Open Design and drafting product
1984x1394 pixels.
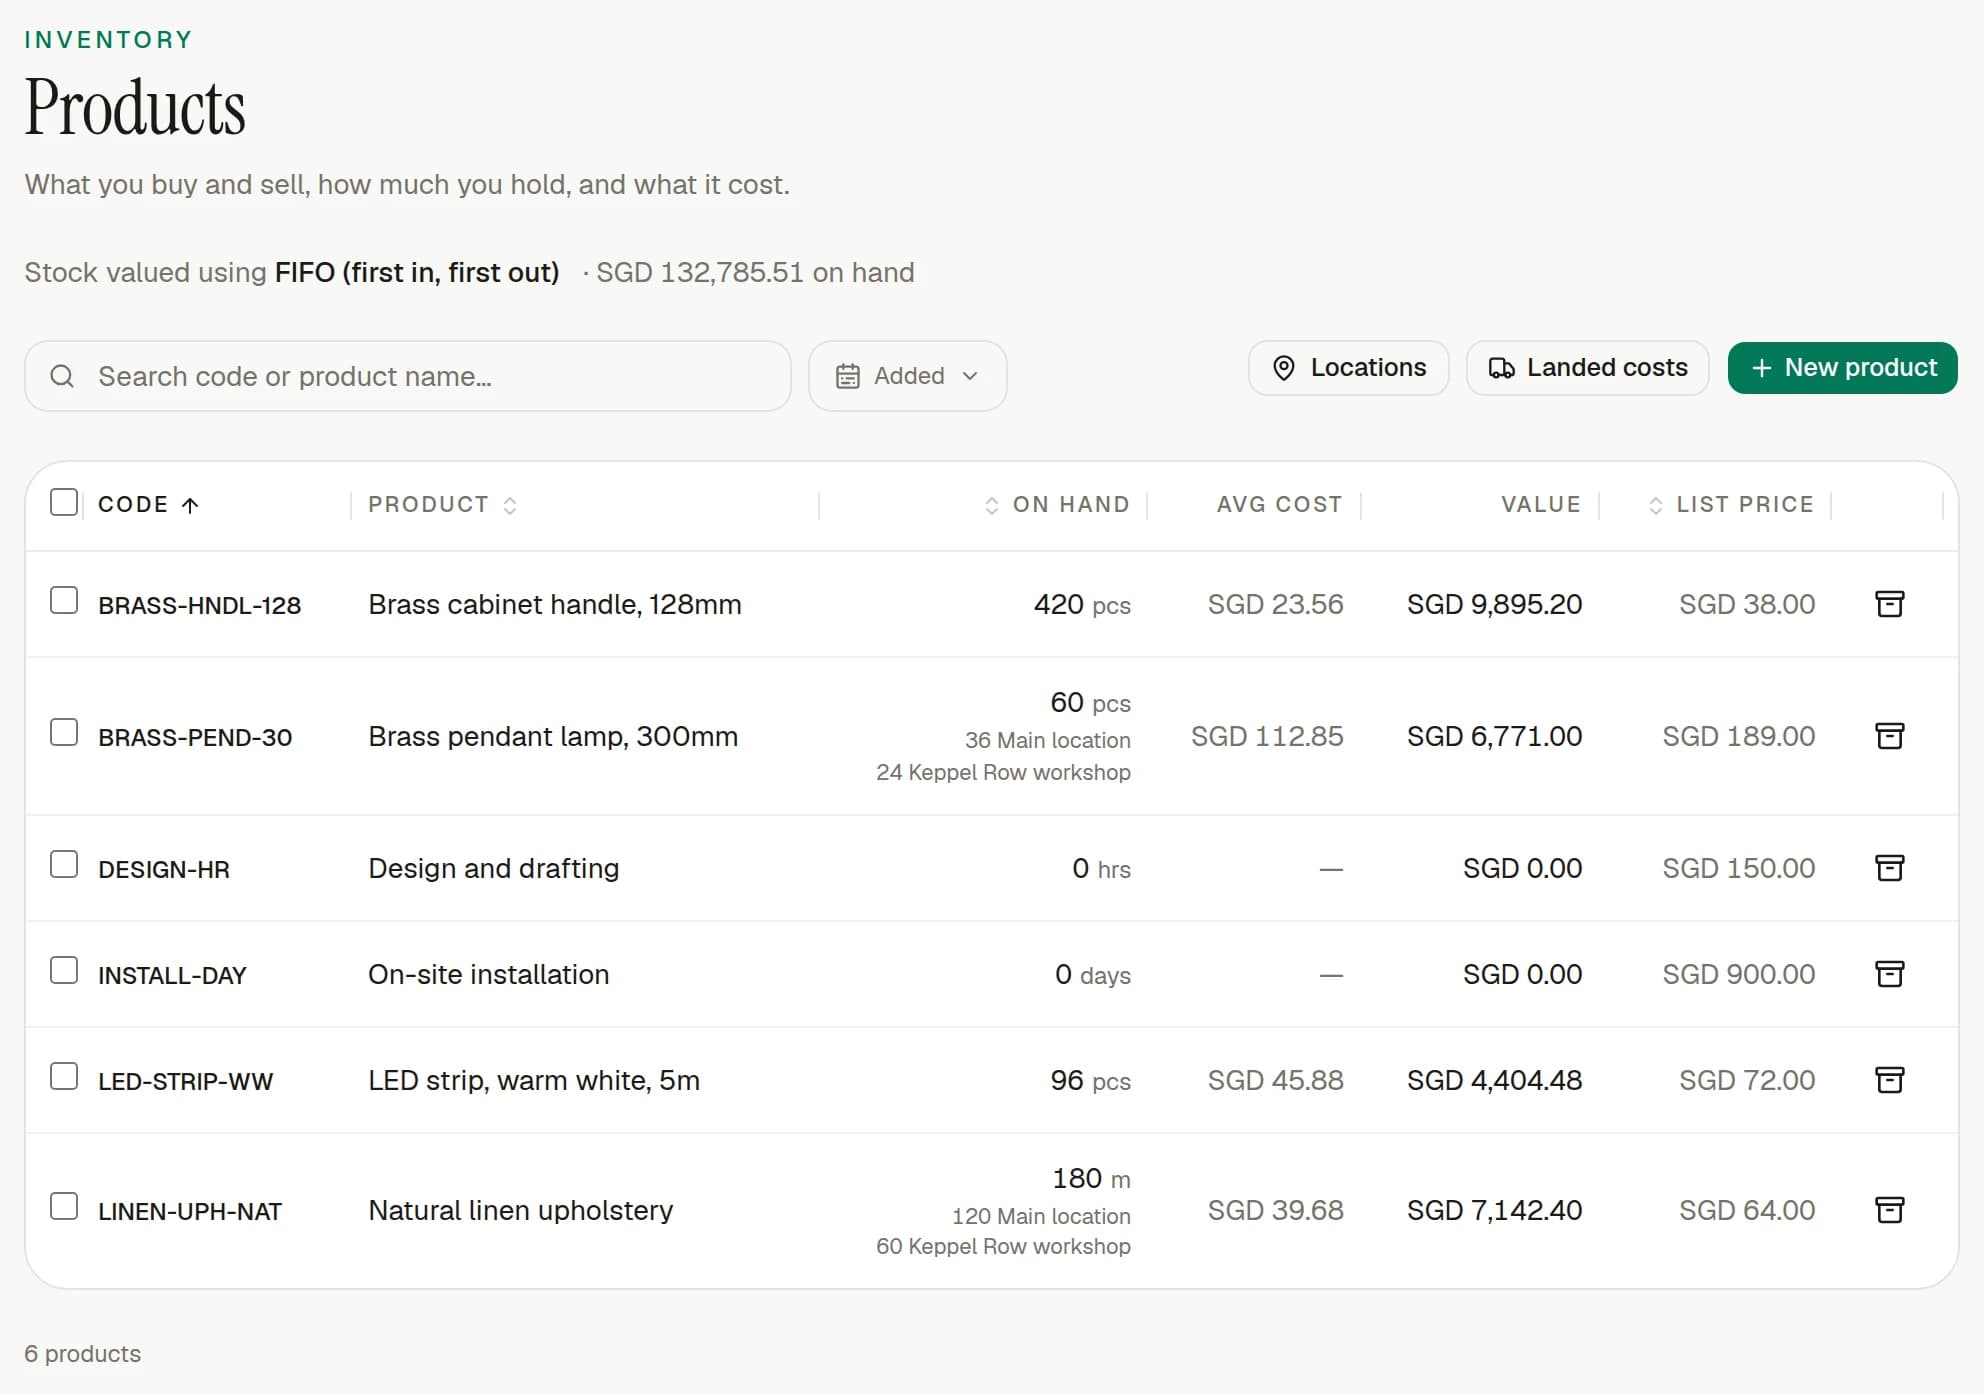494,868
